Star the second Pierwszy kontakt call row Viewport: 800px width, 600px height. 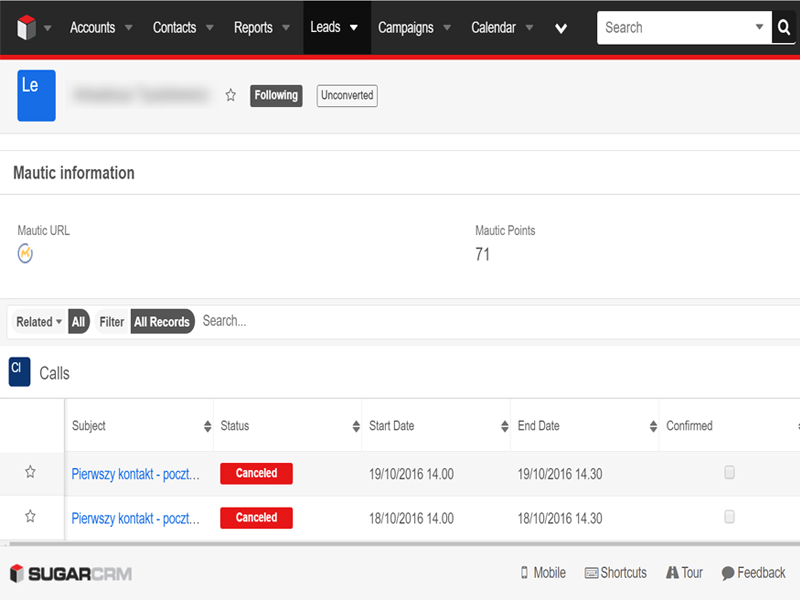point(30,517)
